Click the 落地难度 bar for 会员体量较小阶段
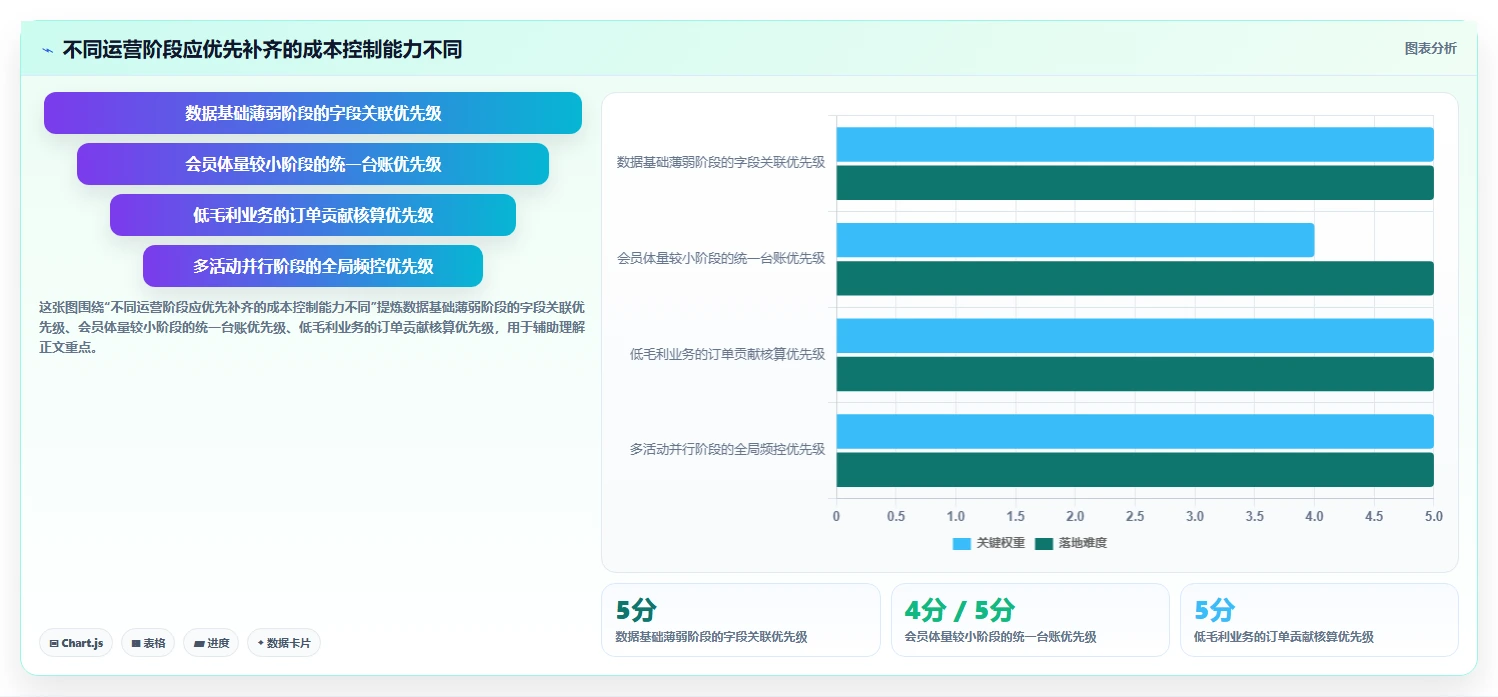Viewport: 1498px width, 697px height. [1135, 278]
